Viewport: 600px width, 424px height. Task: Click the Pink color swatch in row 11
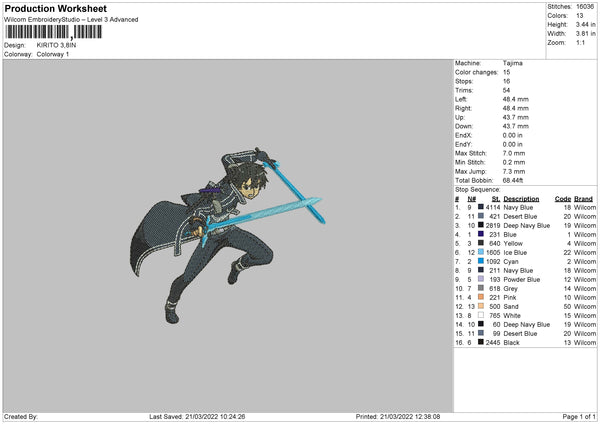coord(481,297)
